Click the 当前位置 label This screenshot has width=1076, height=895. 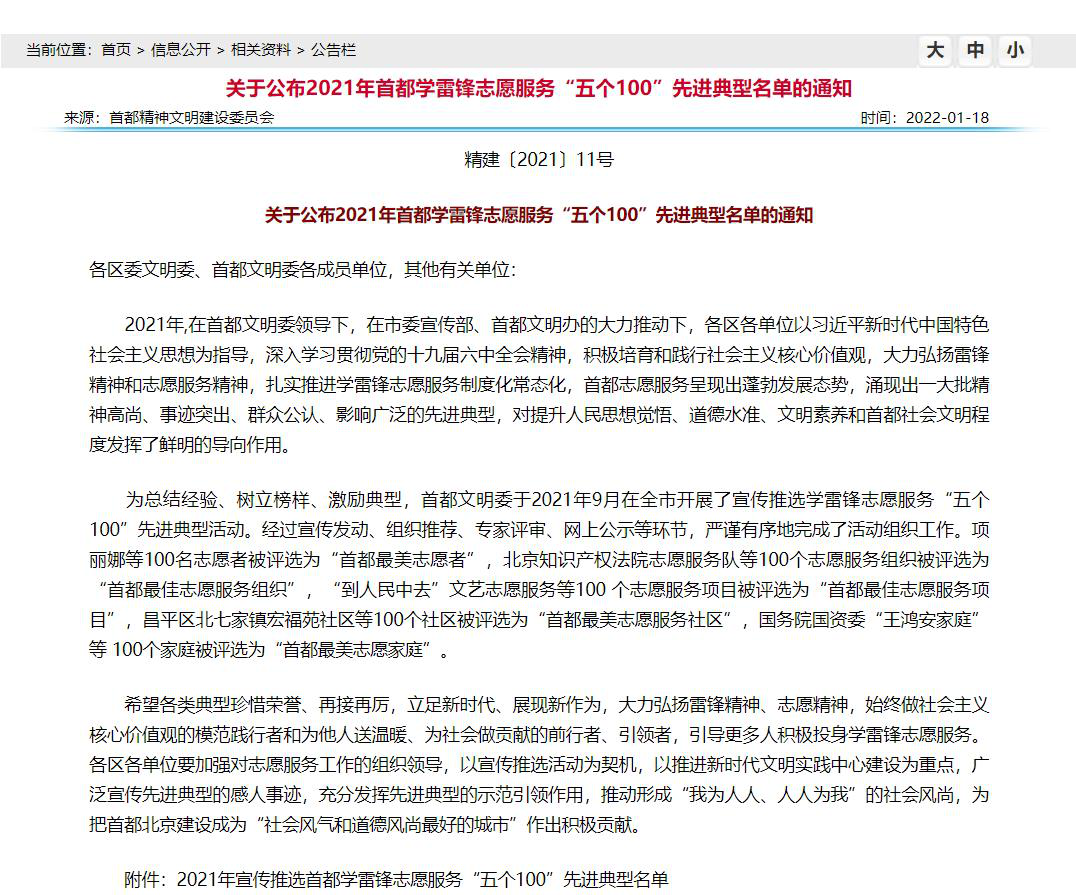58,50
